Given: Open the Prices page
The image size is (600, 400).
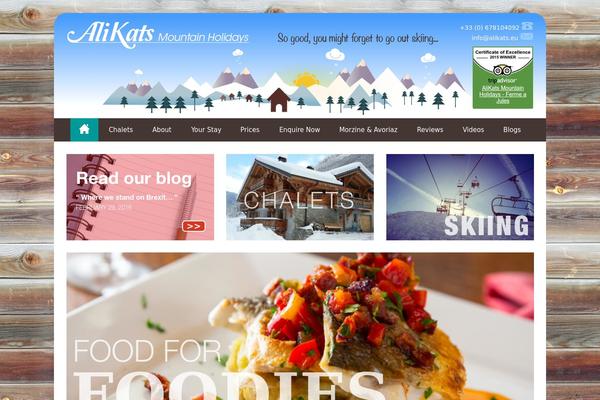Looking at the screenshot, I should [x=250, y=130].
